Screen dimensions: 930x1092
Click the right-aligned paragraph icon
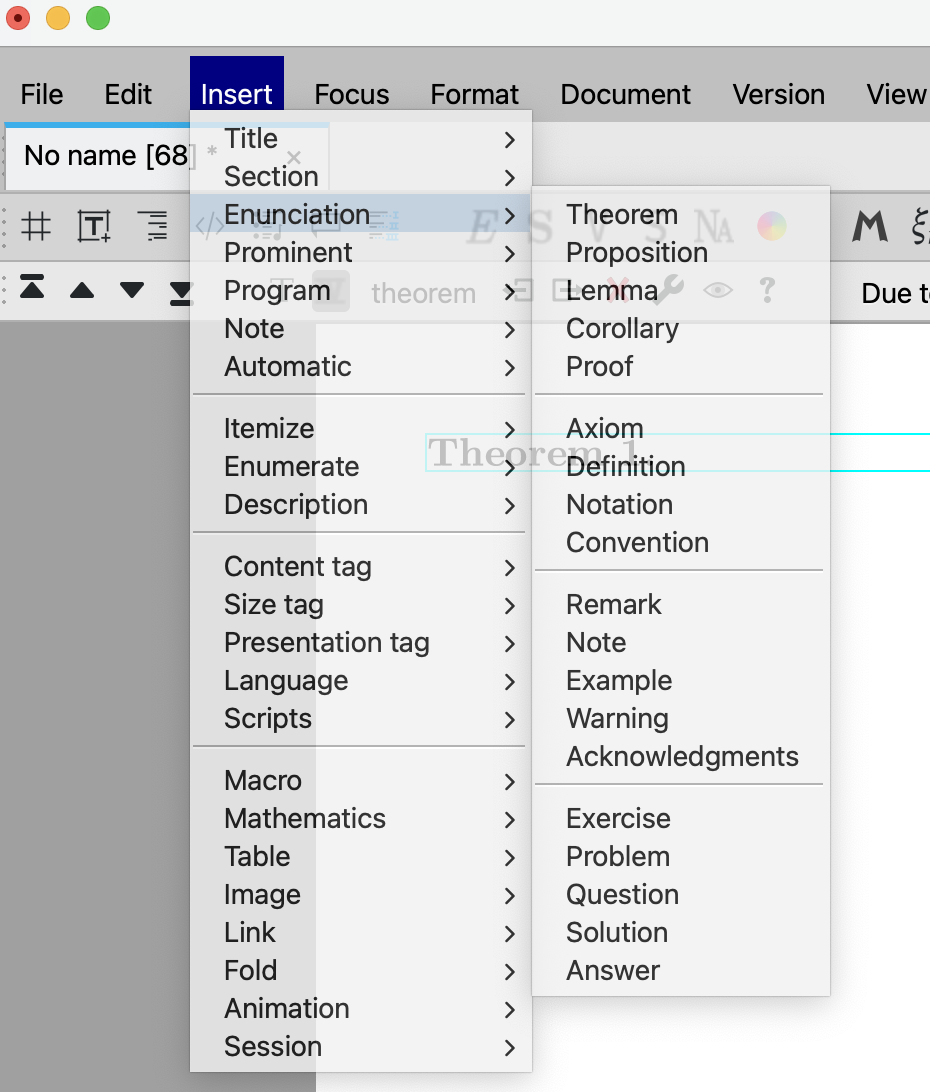coord(153,227)
